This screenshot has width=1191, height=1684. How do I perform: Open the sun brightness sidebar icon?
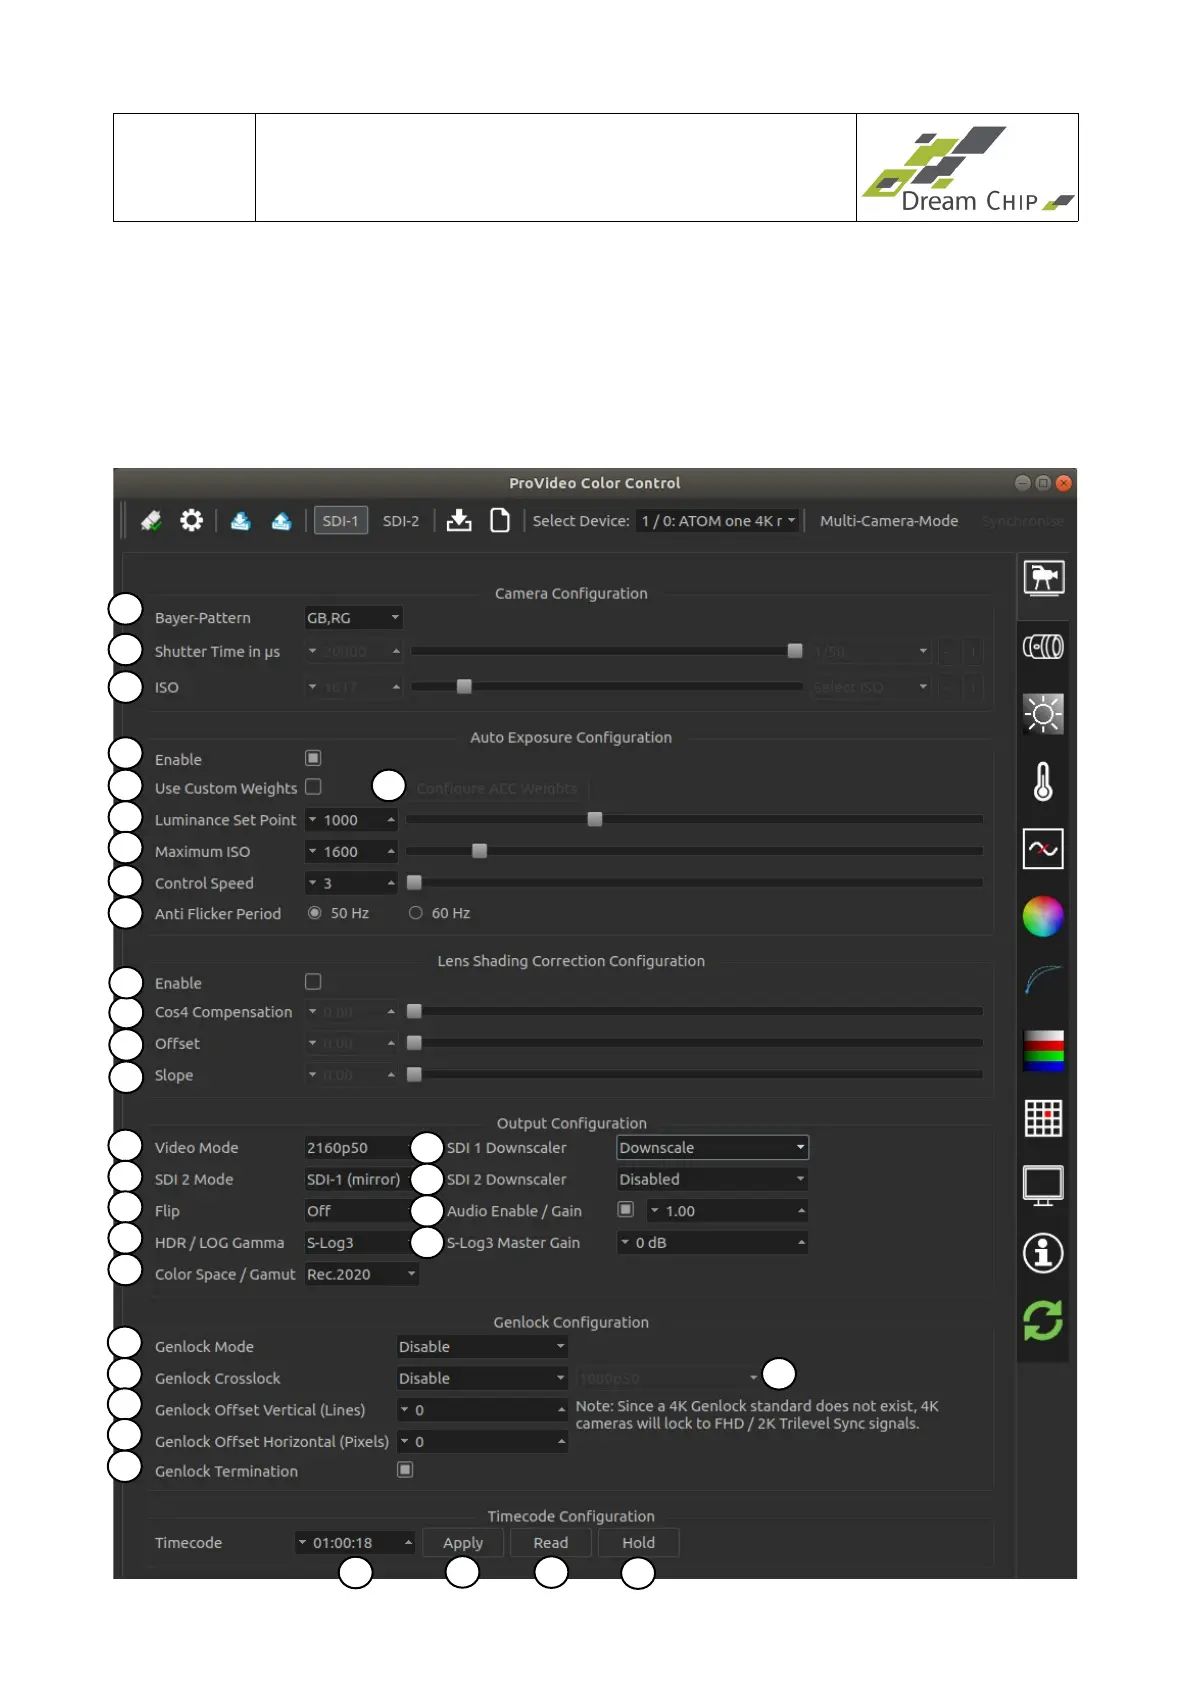[x=1043, y=714]
